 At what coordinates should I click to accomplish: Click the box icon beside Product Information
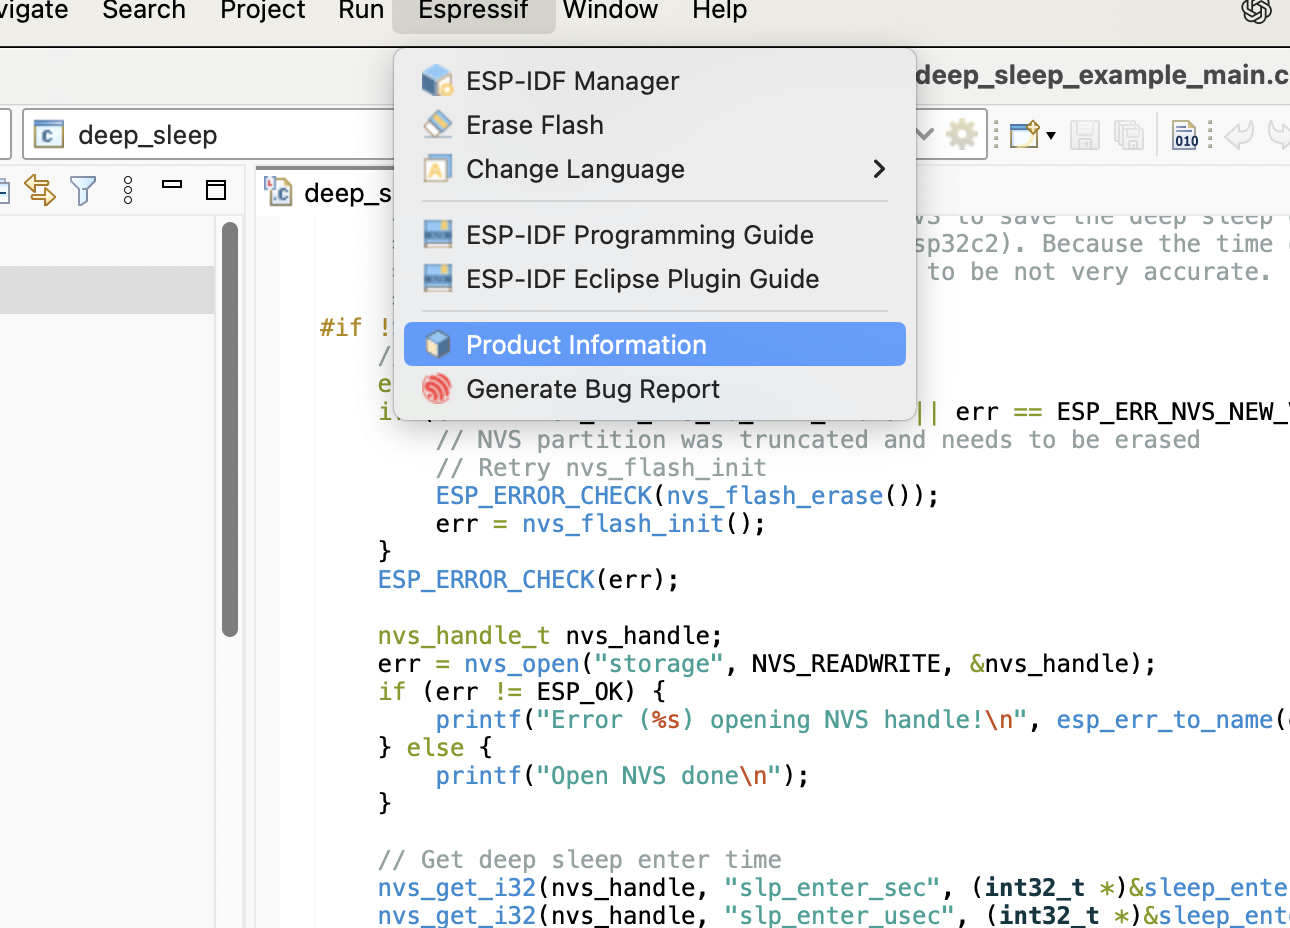pyautogui.click(x=437, y=344)
